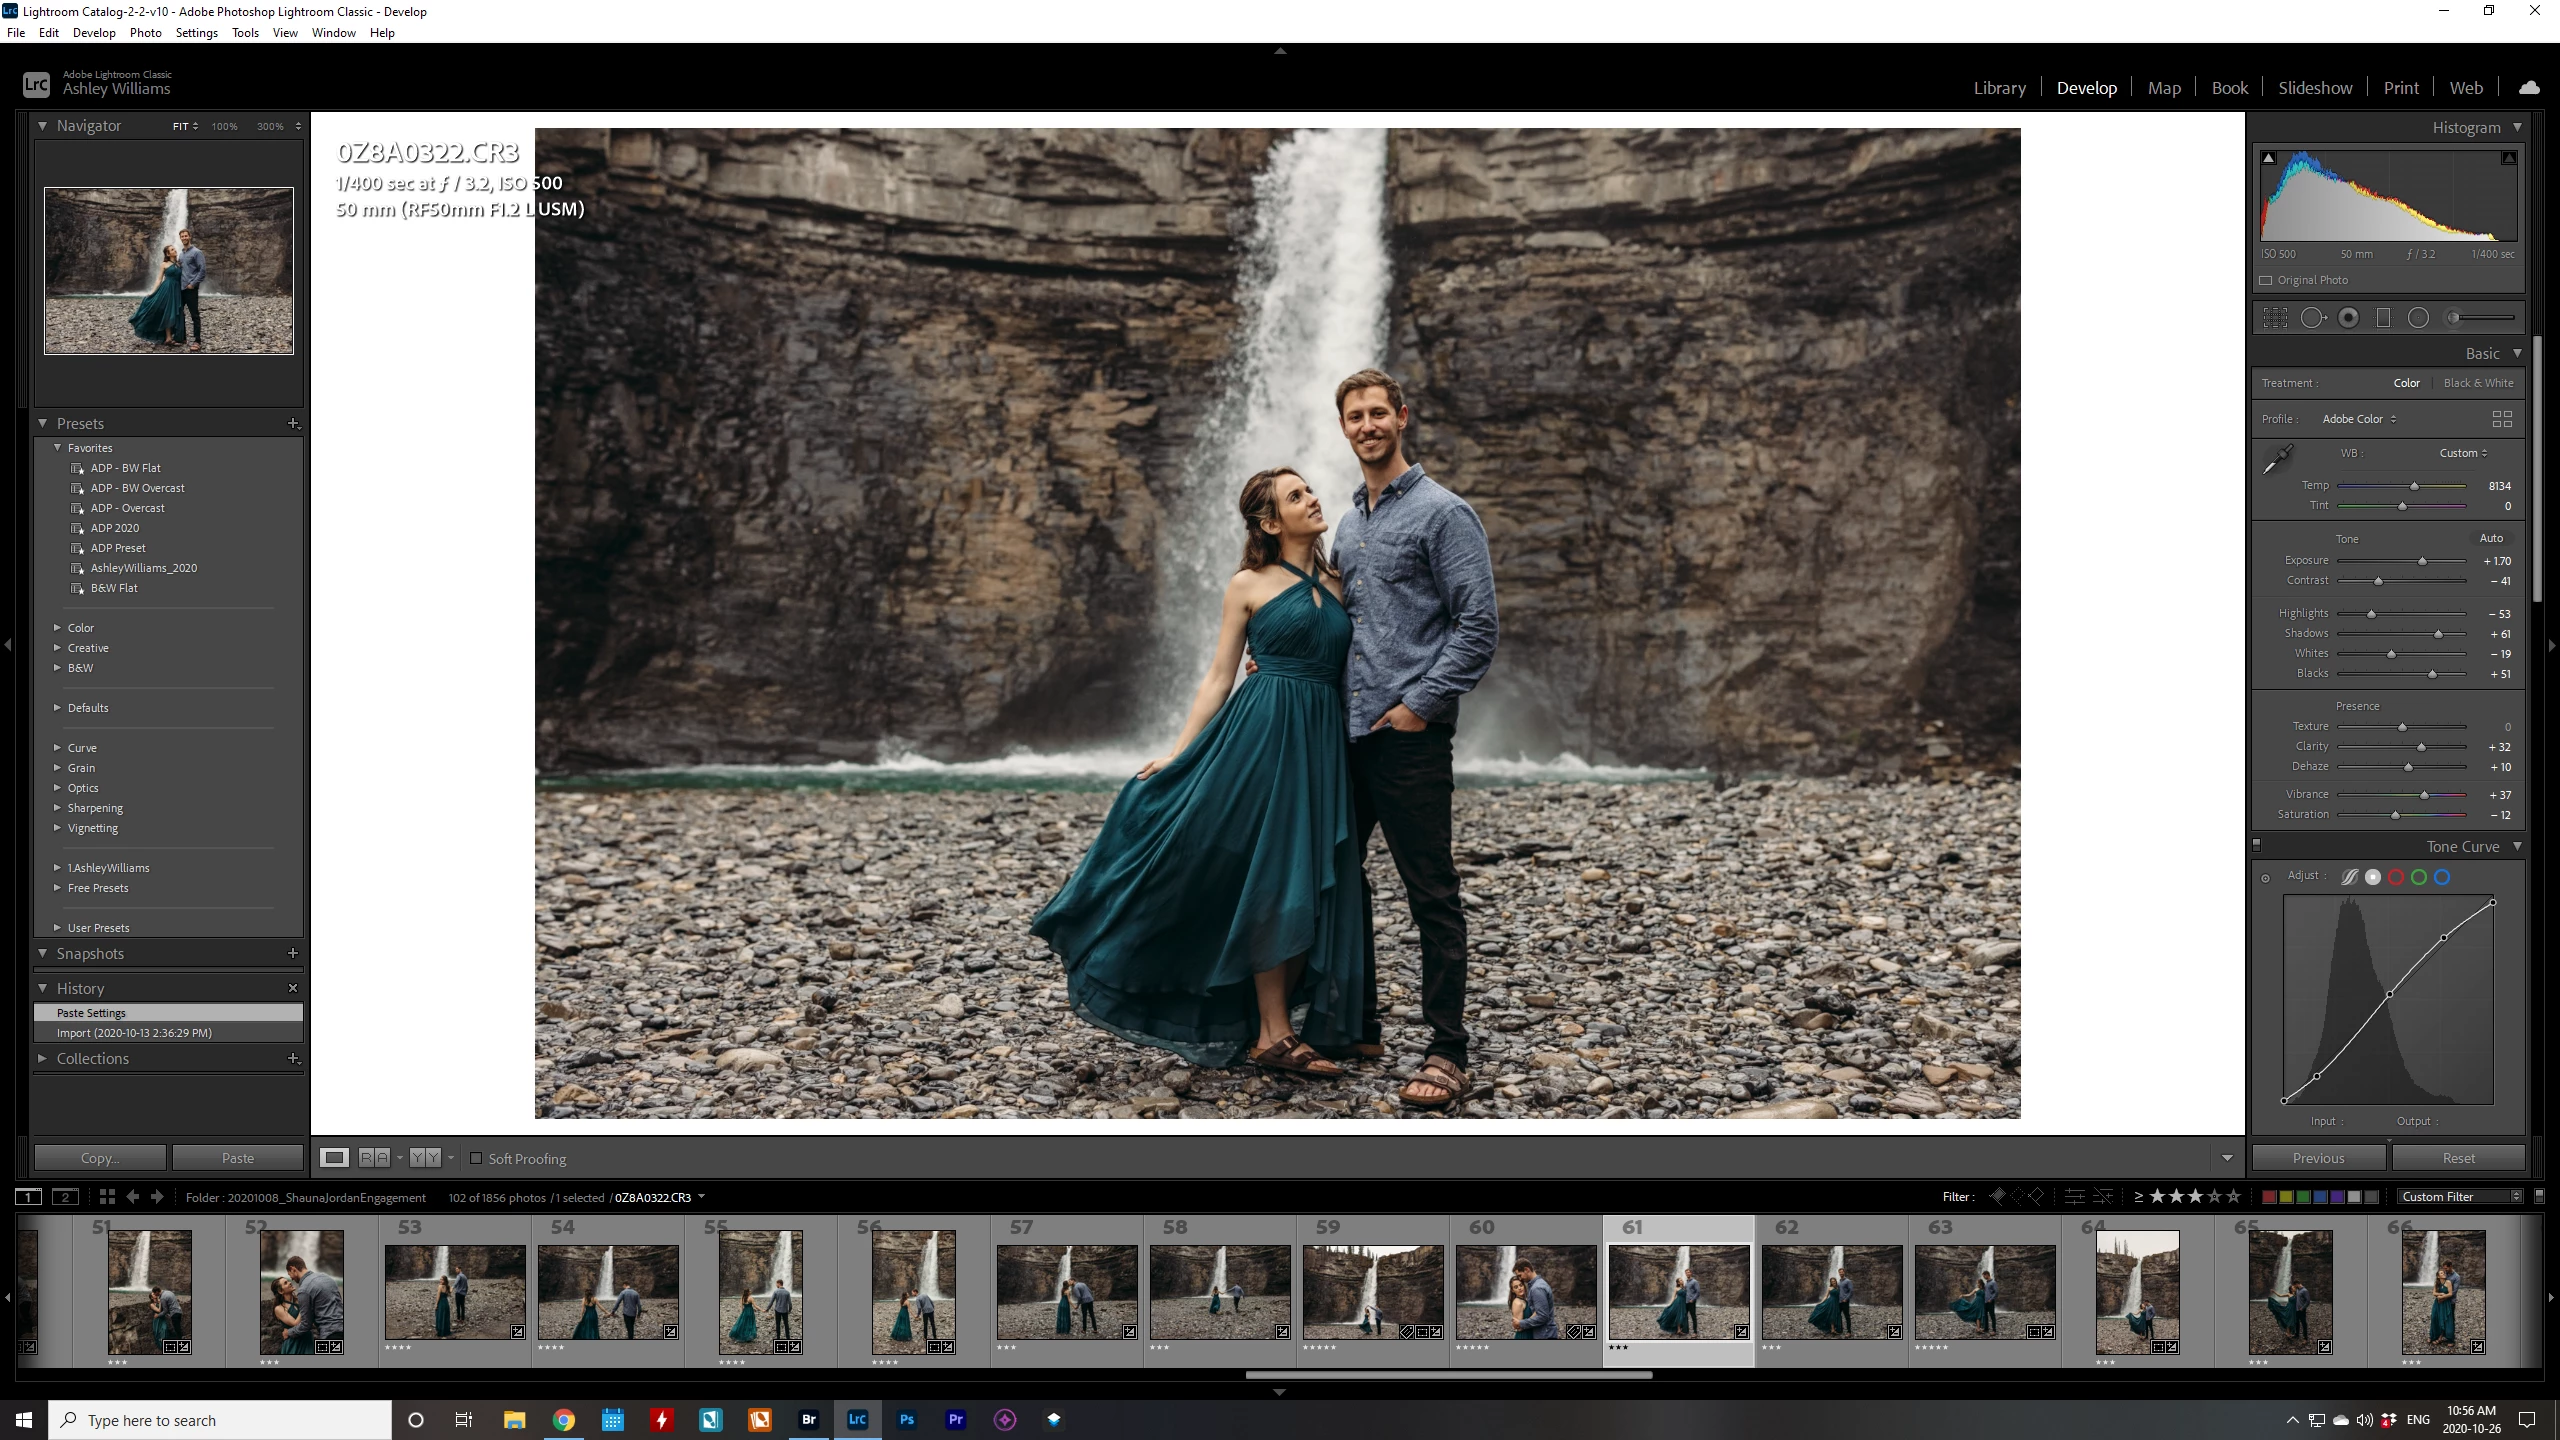The height and width of the screenshot is (1440, 2560).
Task: Open the profile browser grid icon
Action: (x=2502, y=419)
